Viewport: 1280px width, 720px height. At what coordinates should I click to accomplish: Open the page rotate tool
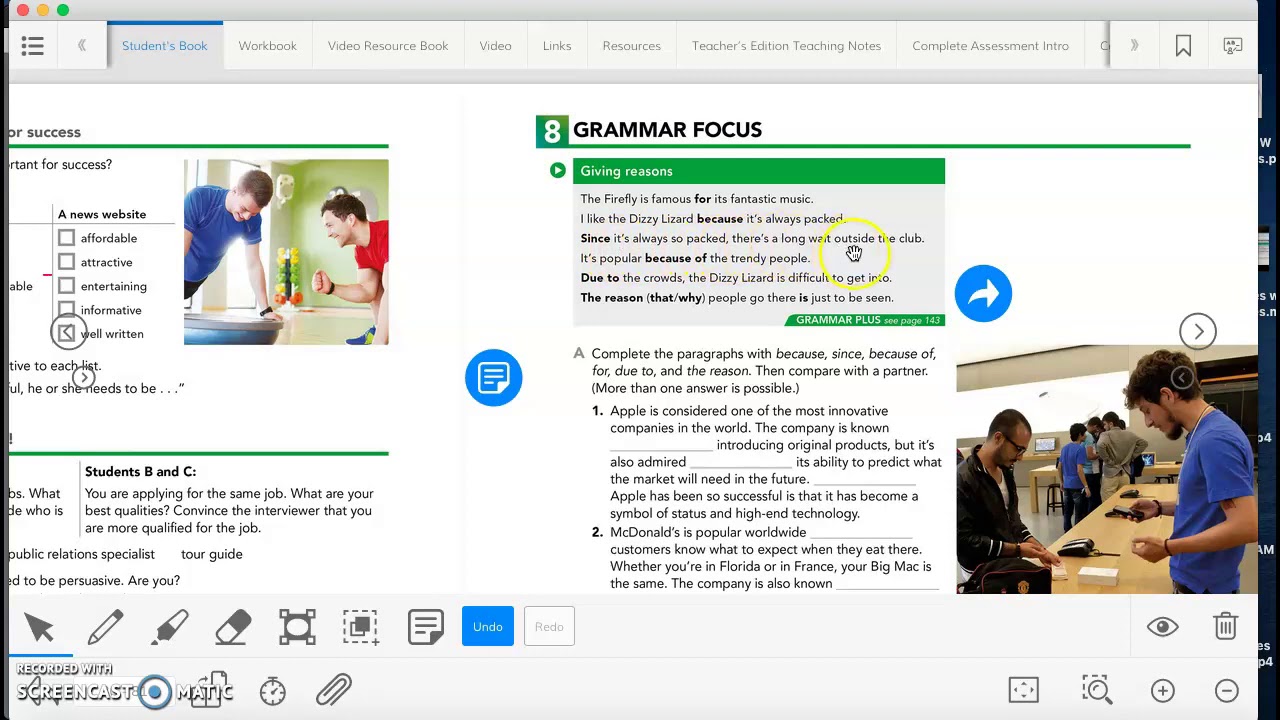[209, 690]
